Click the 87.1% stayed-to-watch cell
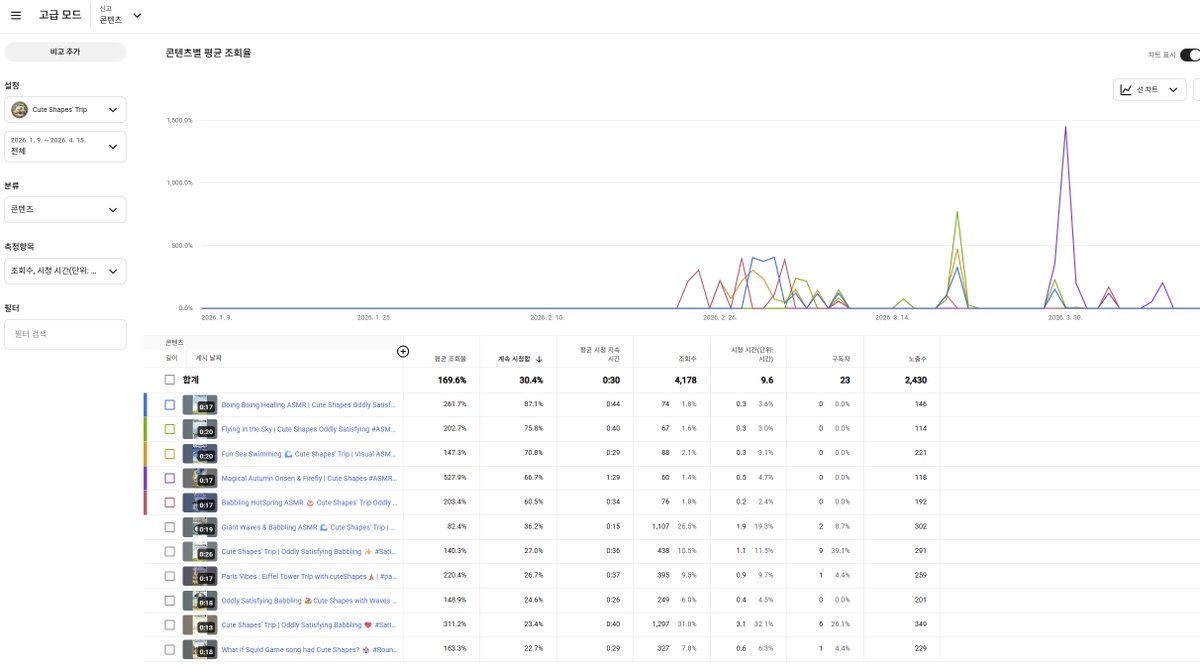1200x672 pixels. click(533, 405)
